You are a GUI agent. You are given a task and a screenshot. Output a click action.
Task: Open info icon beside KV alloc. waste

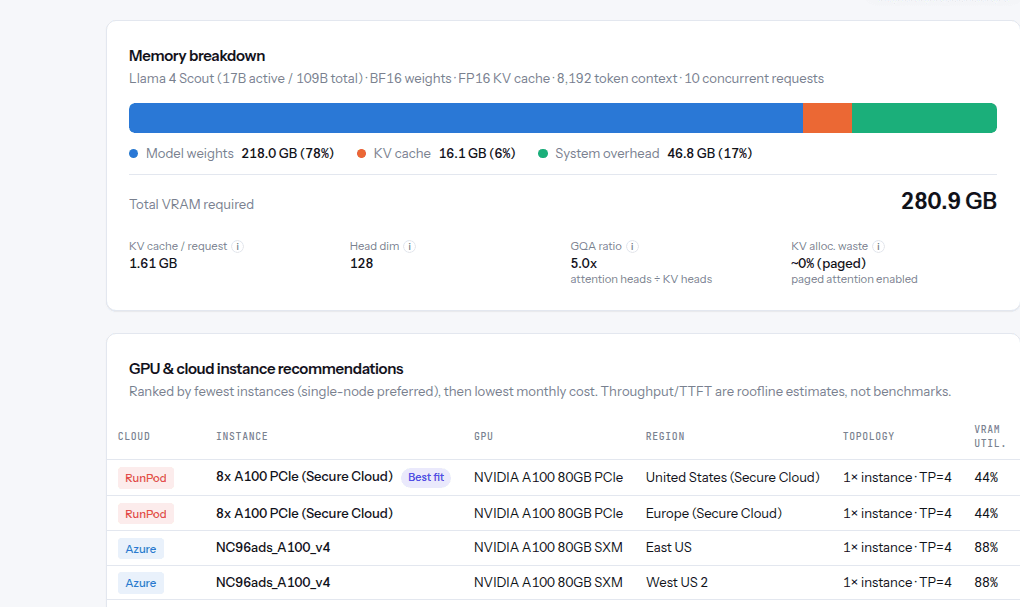click(878, 247)
